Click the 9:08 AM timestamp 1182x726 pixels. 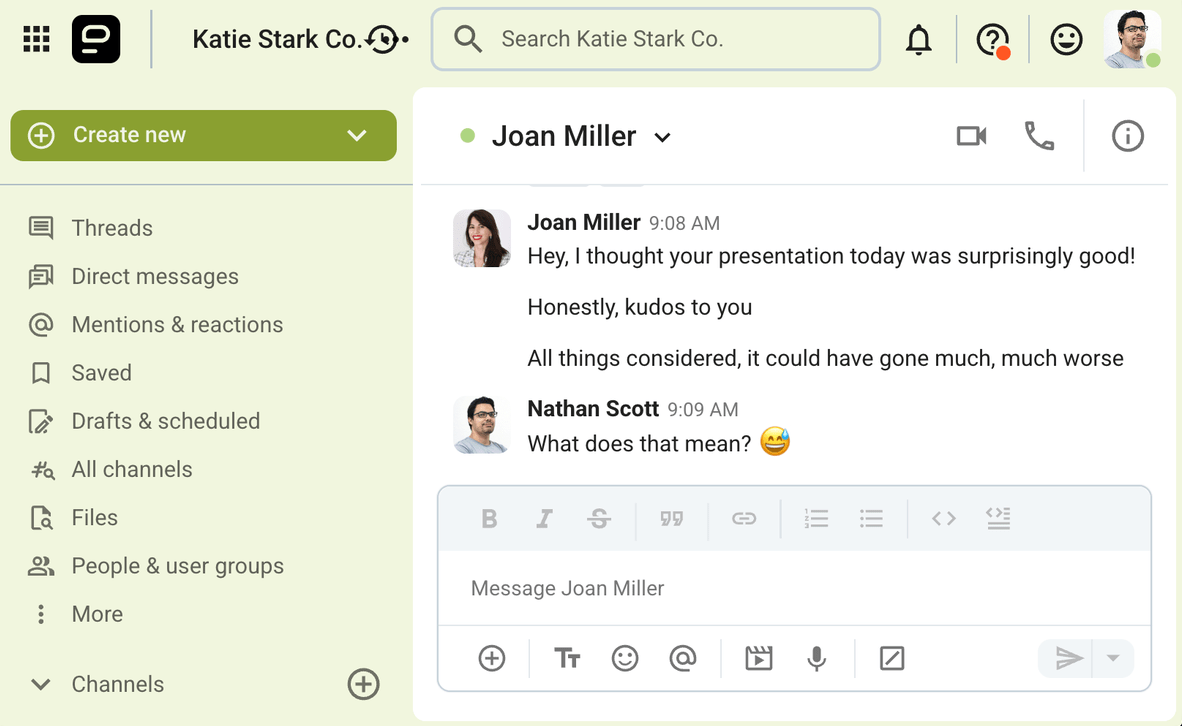pos(684,224)
